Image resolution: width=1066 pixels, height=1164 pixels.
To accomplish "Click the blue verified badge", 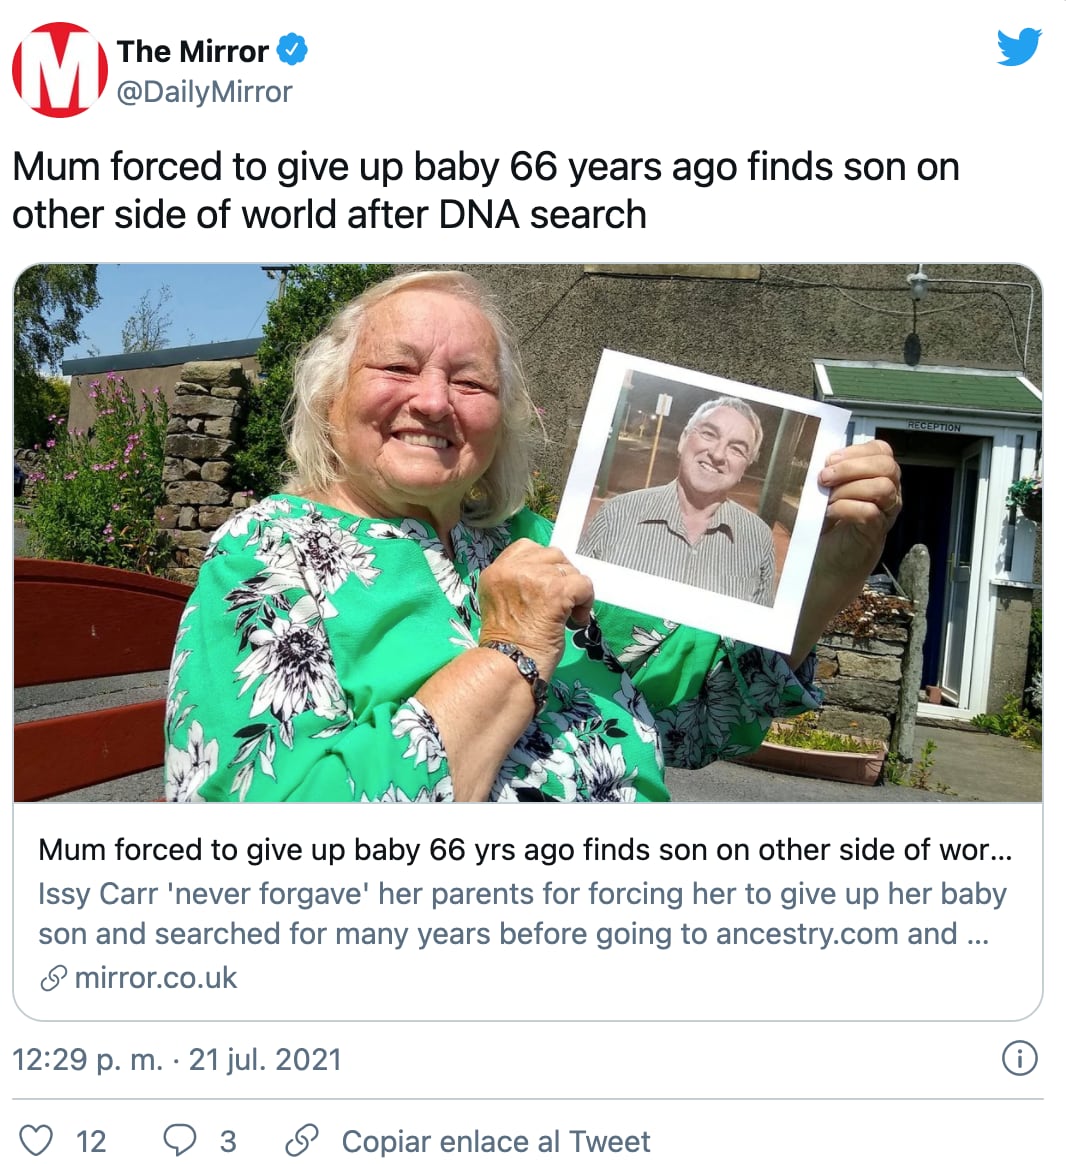I will coord(292,49).
